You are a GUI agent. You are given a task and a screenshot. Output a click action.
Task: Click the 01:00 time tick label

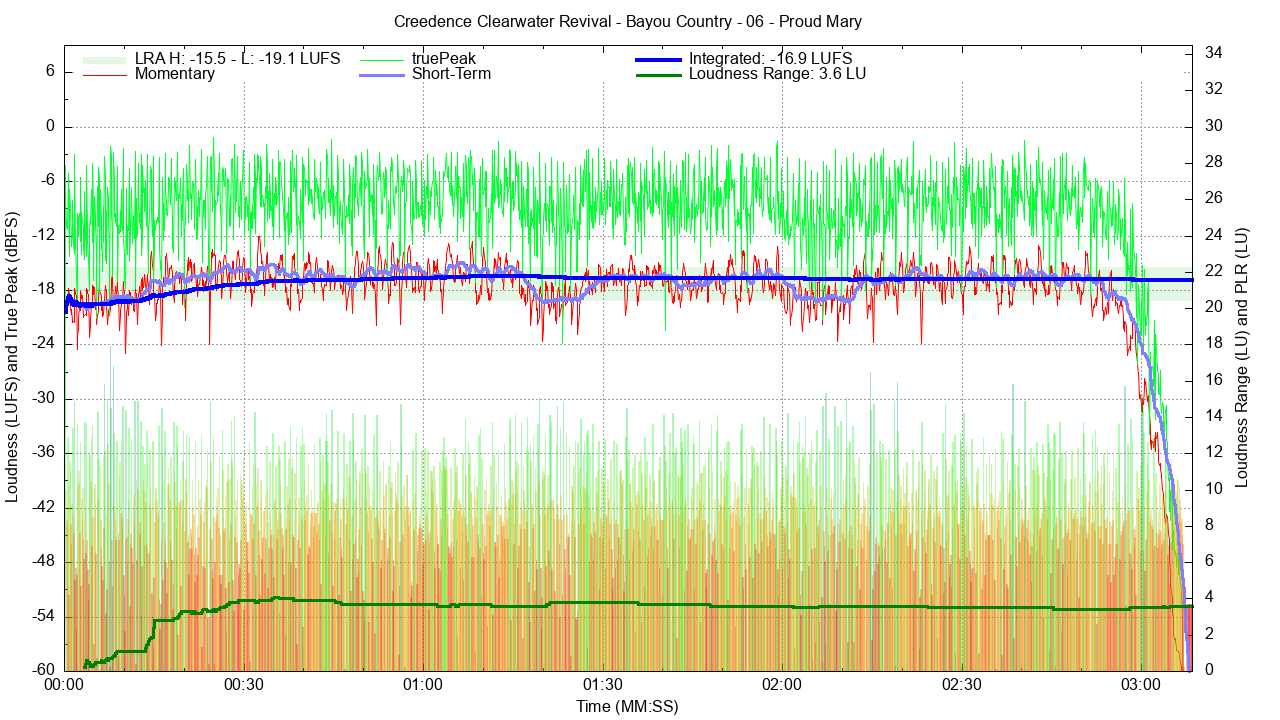[423, 685]
